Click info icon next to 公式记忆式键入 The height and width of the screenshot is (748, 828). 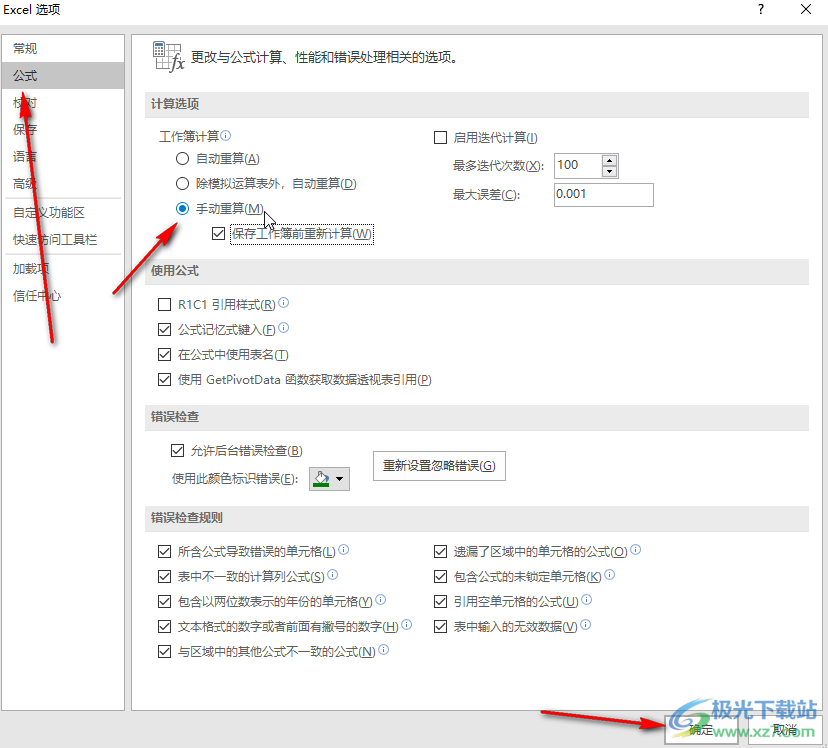click(x=284, y=328)
